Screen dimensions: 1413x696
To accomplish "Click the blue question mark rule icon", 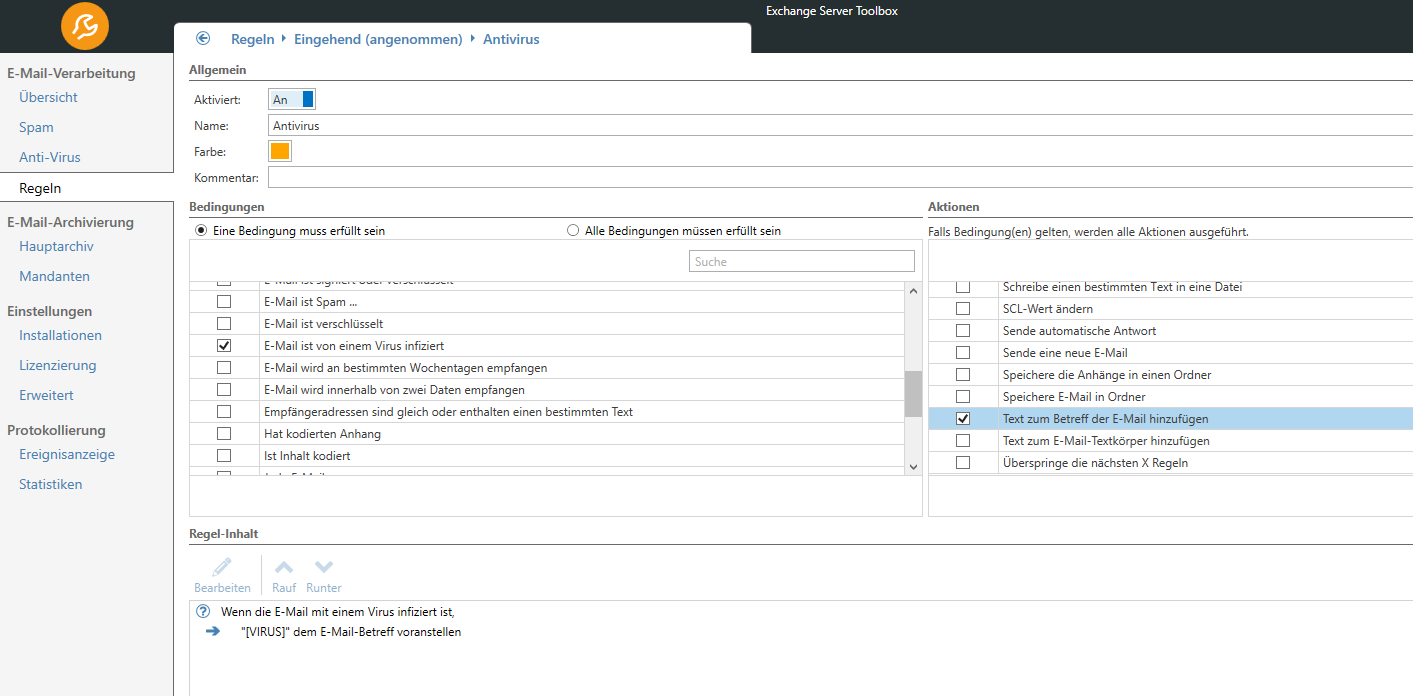I will 203,611.
